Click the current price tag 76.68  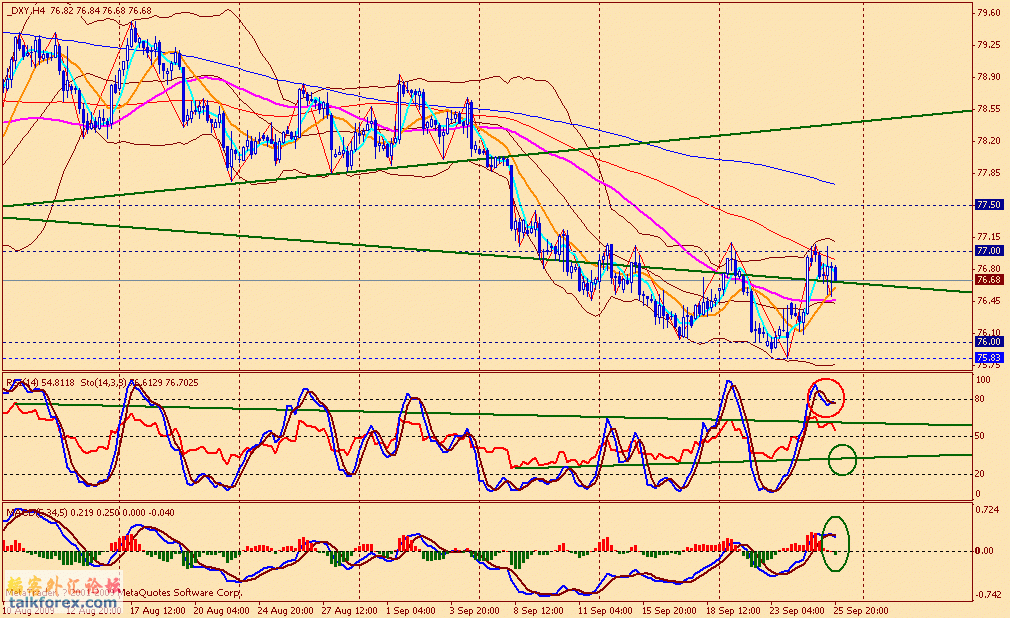[x=989, y=280]
